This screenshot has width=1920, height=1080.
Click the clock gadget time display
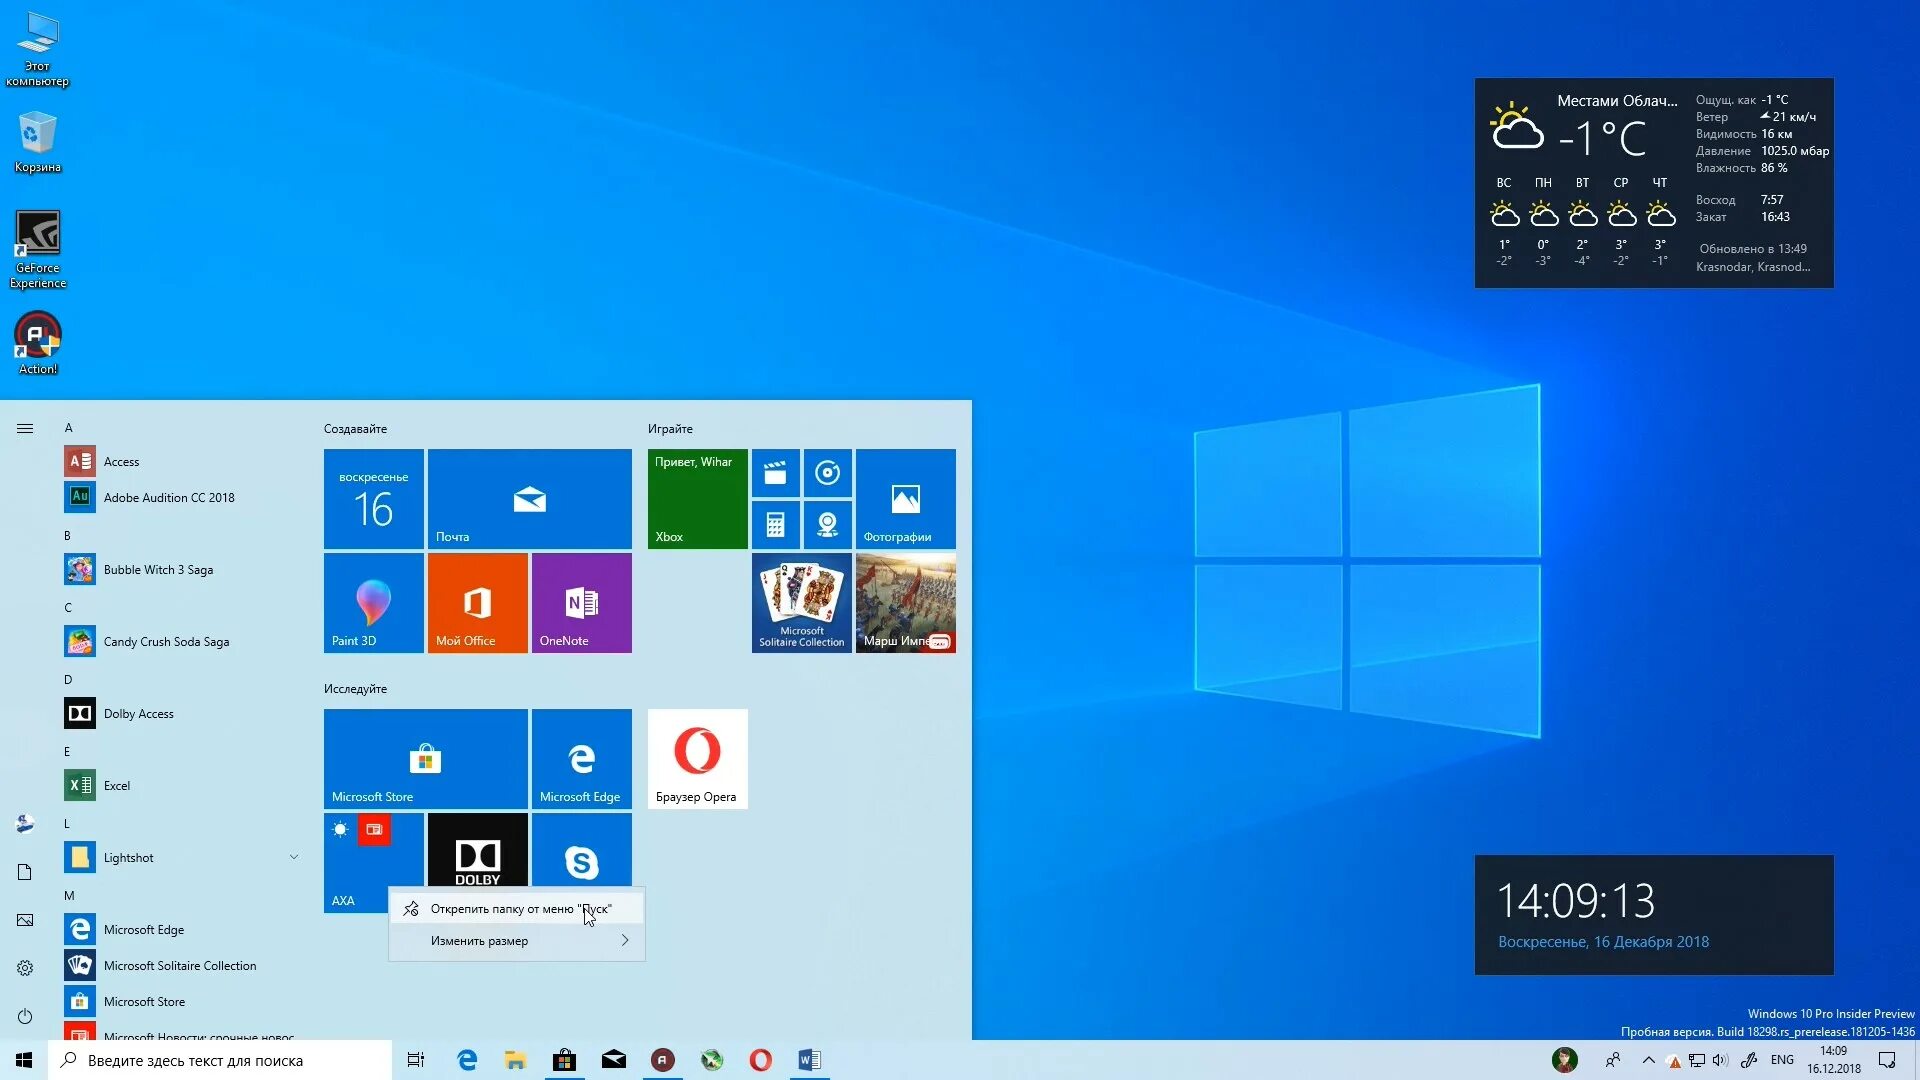1576,901
